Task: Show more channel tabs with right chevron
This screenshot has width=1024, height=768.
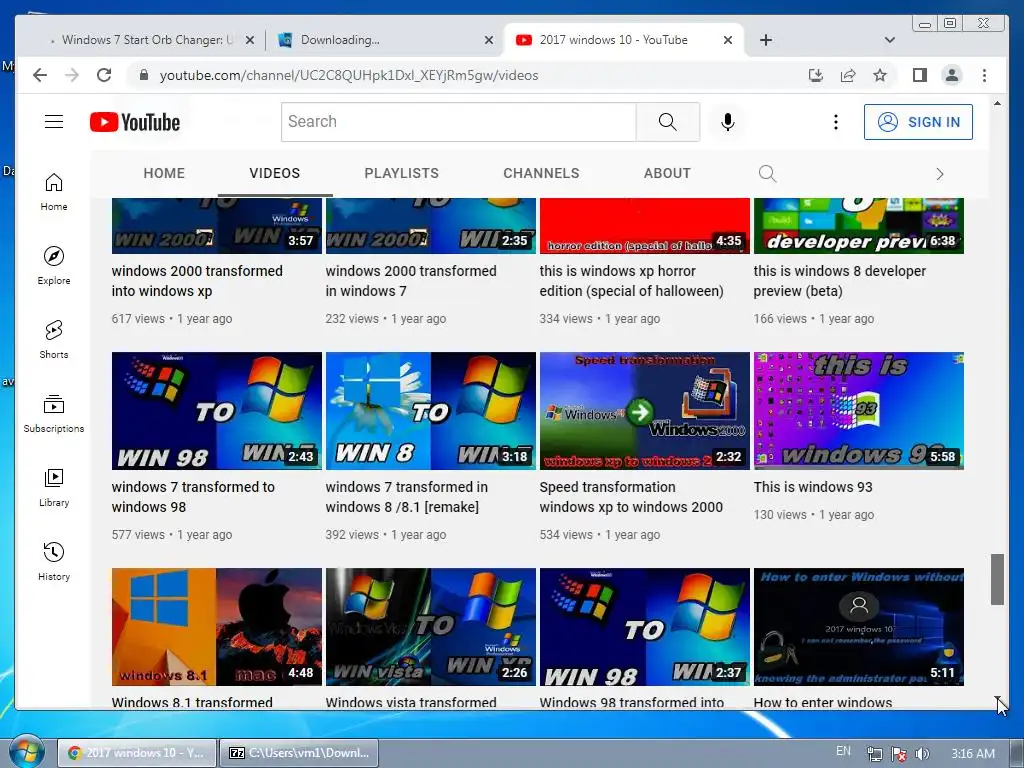Action: (x=940, y=174)
